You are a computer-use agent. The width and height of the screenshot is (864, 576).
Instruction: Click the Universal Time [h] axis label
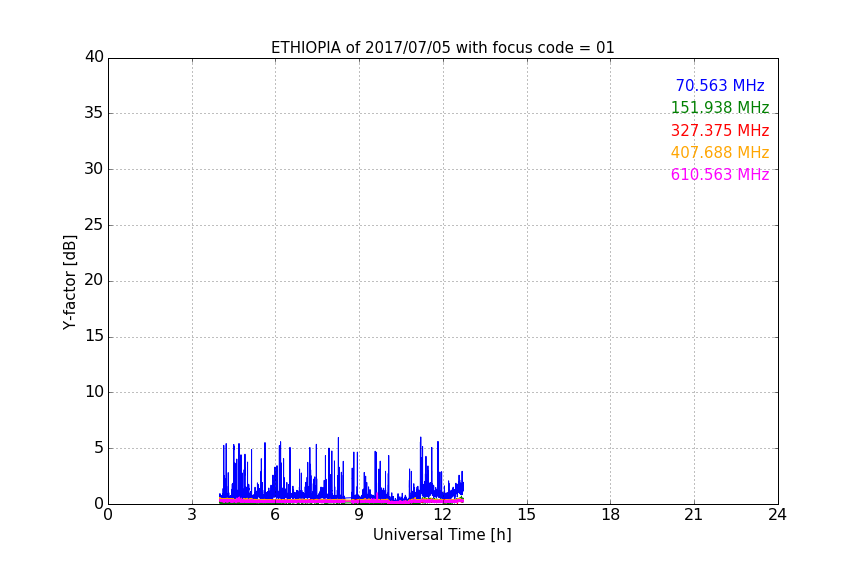tap(442, 535)
